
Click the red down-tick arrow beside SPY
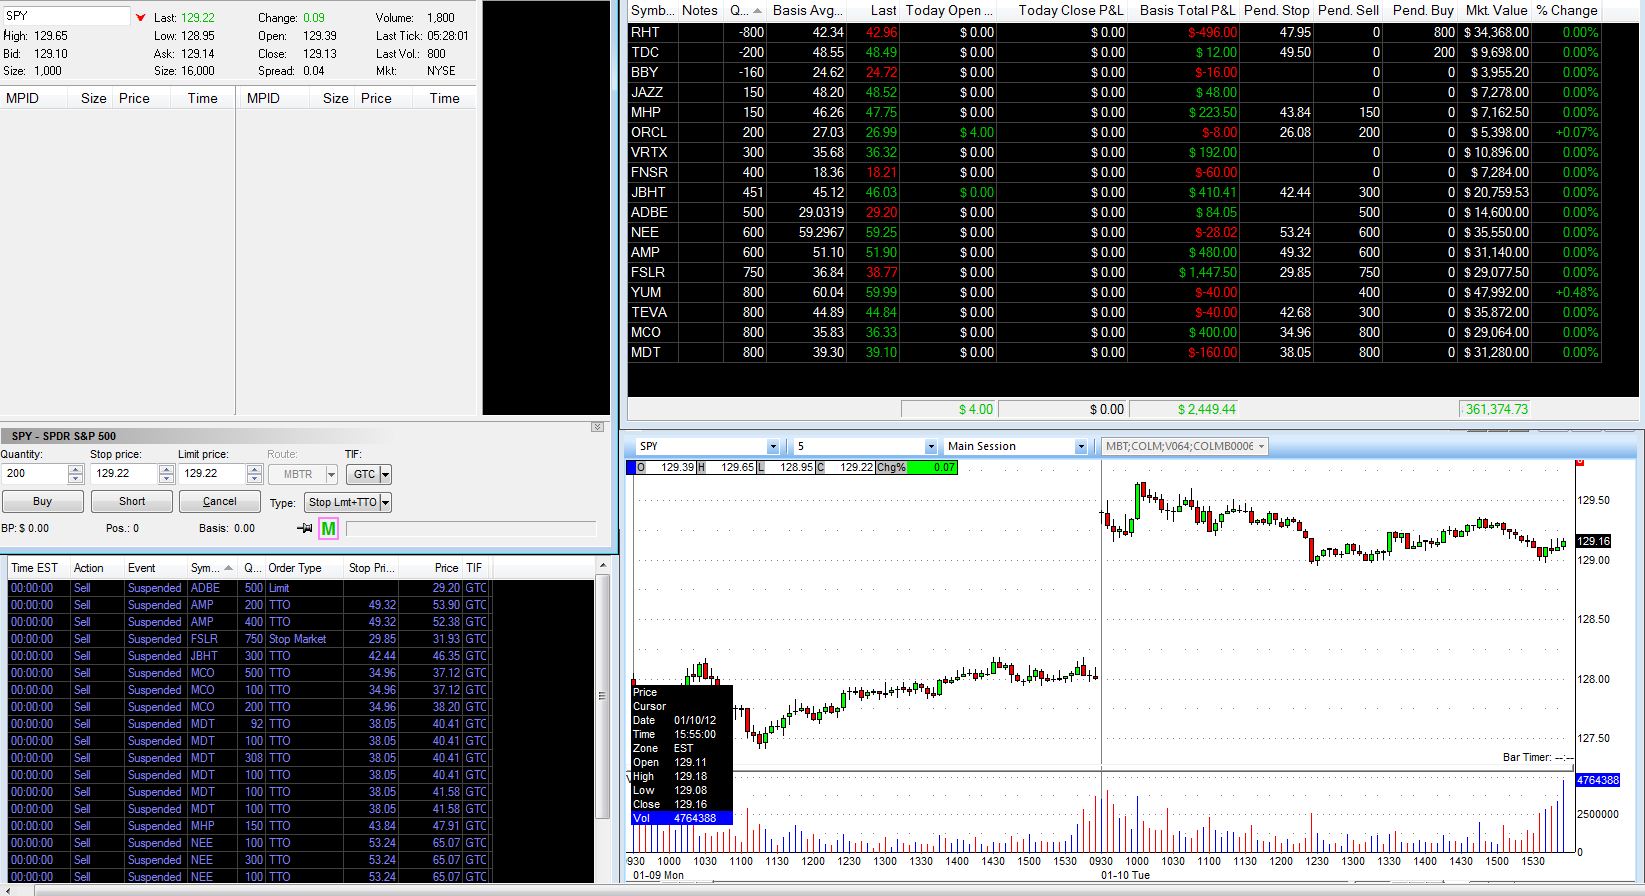141,18
